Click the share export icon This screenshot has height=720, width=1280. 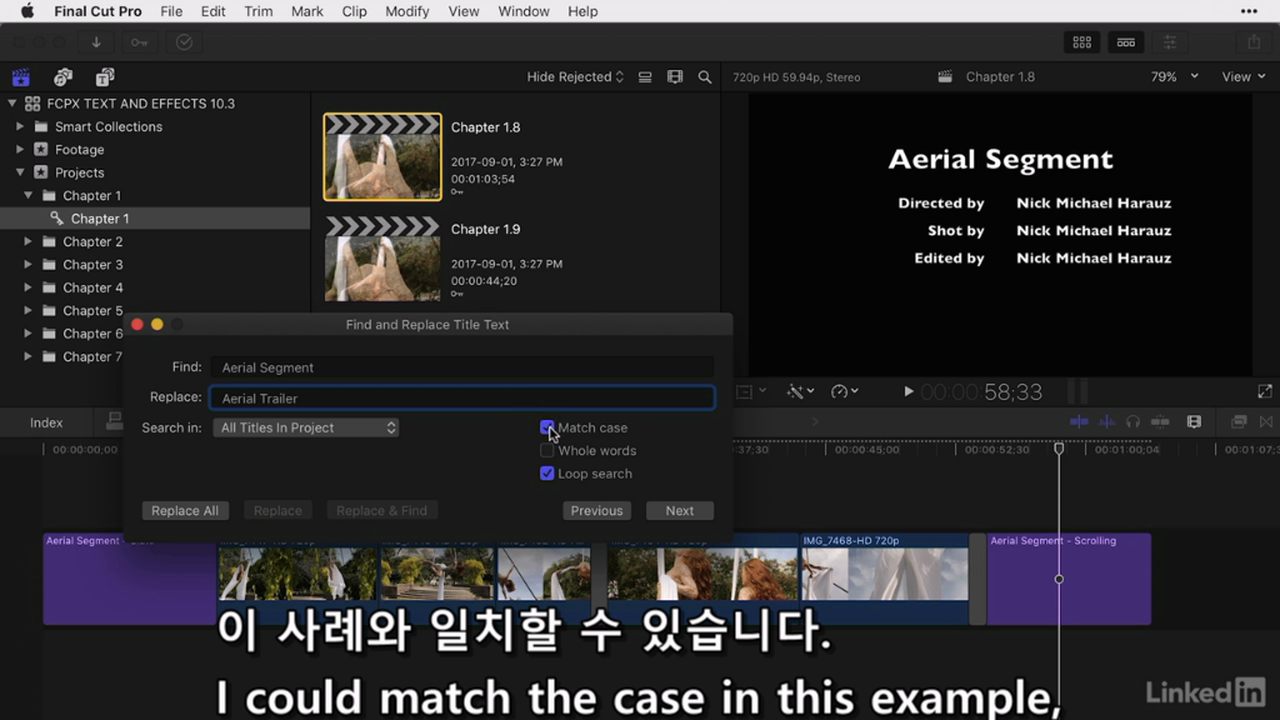click(1253, 42)
